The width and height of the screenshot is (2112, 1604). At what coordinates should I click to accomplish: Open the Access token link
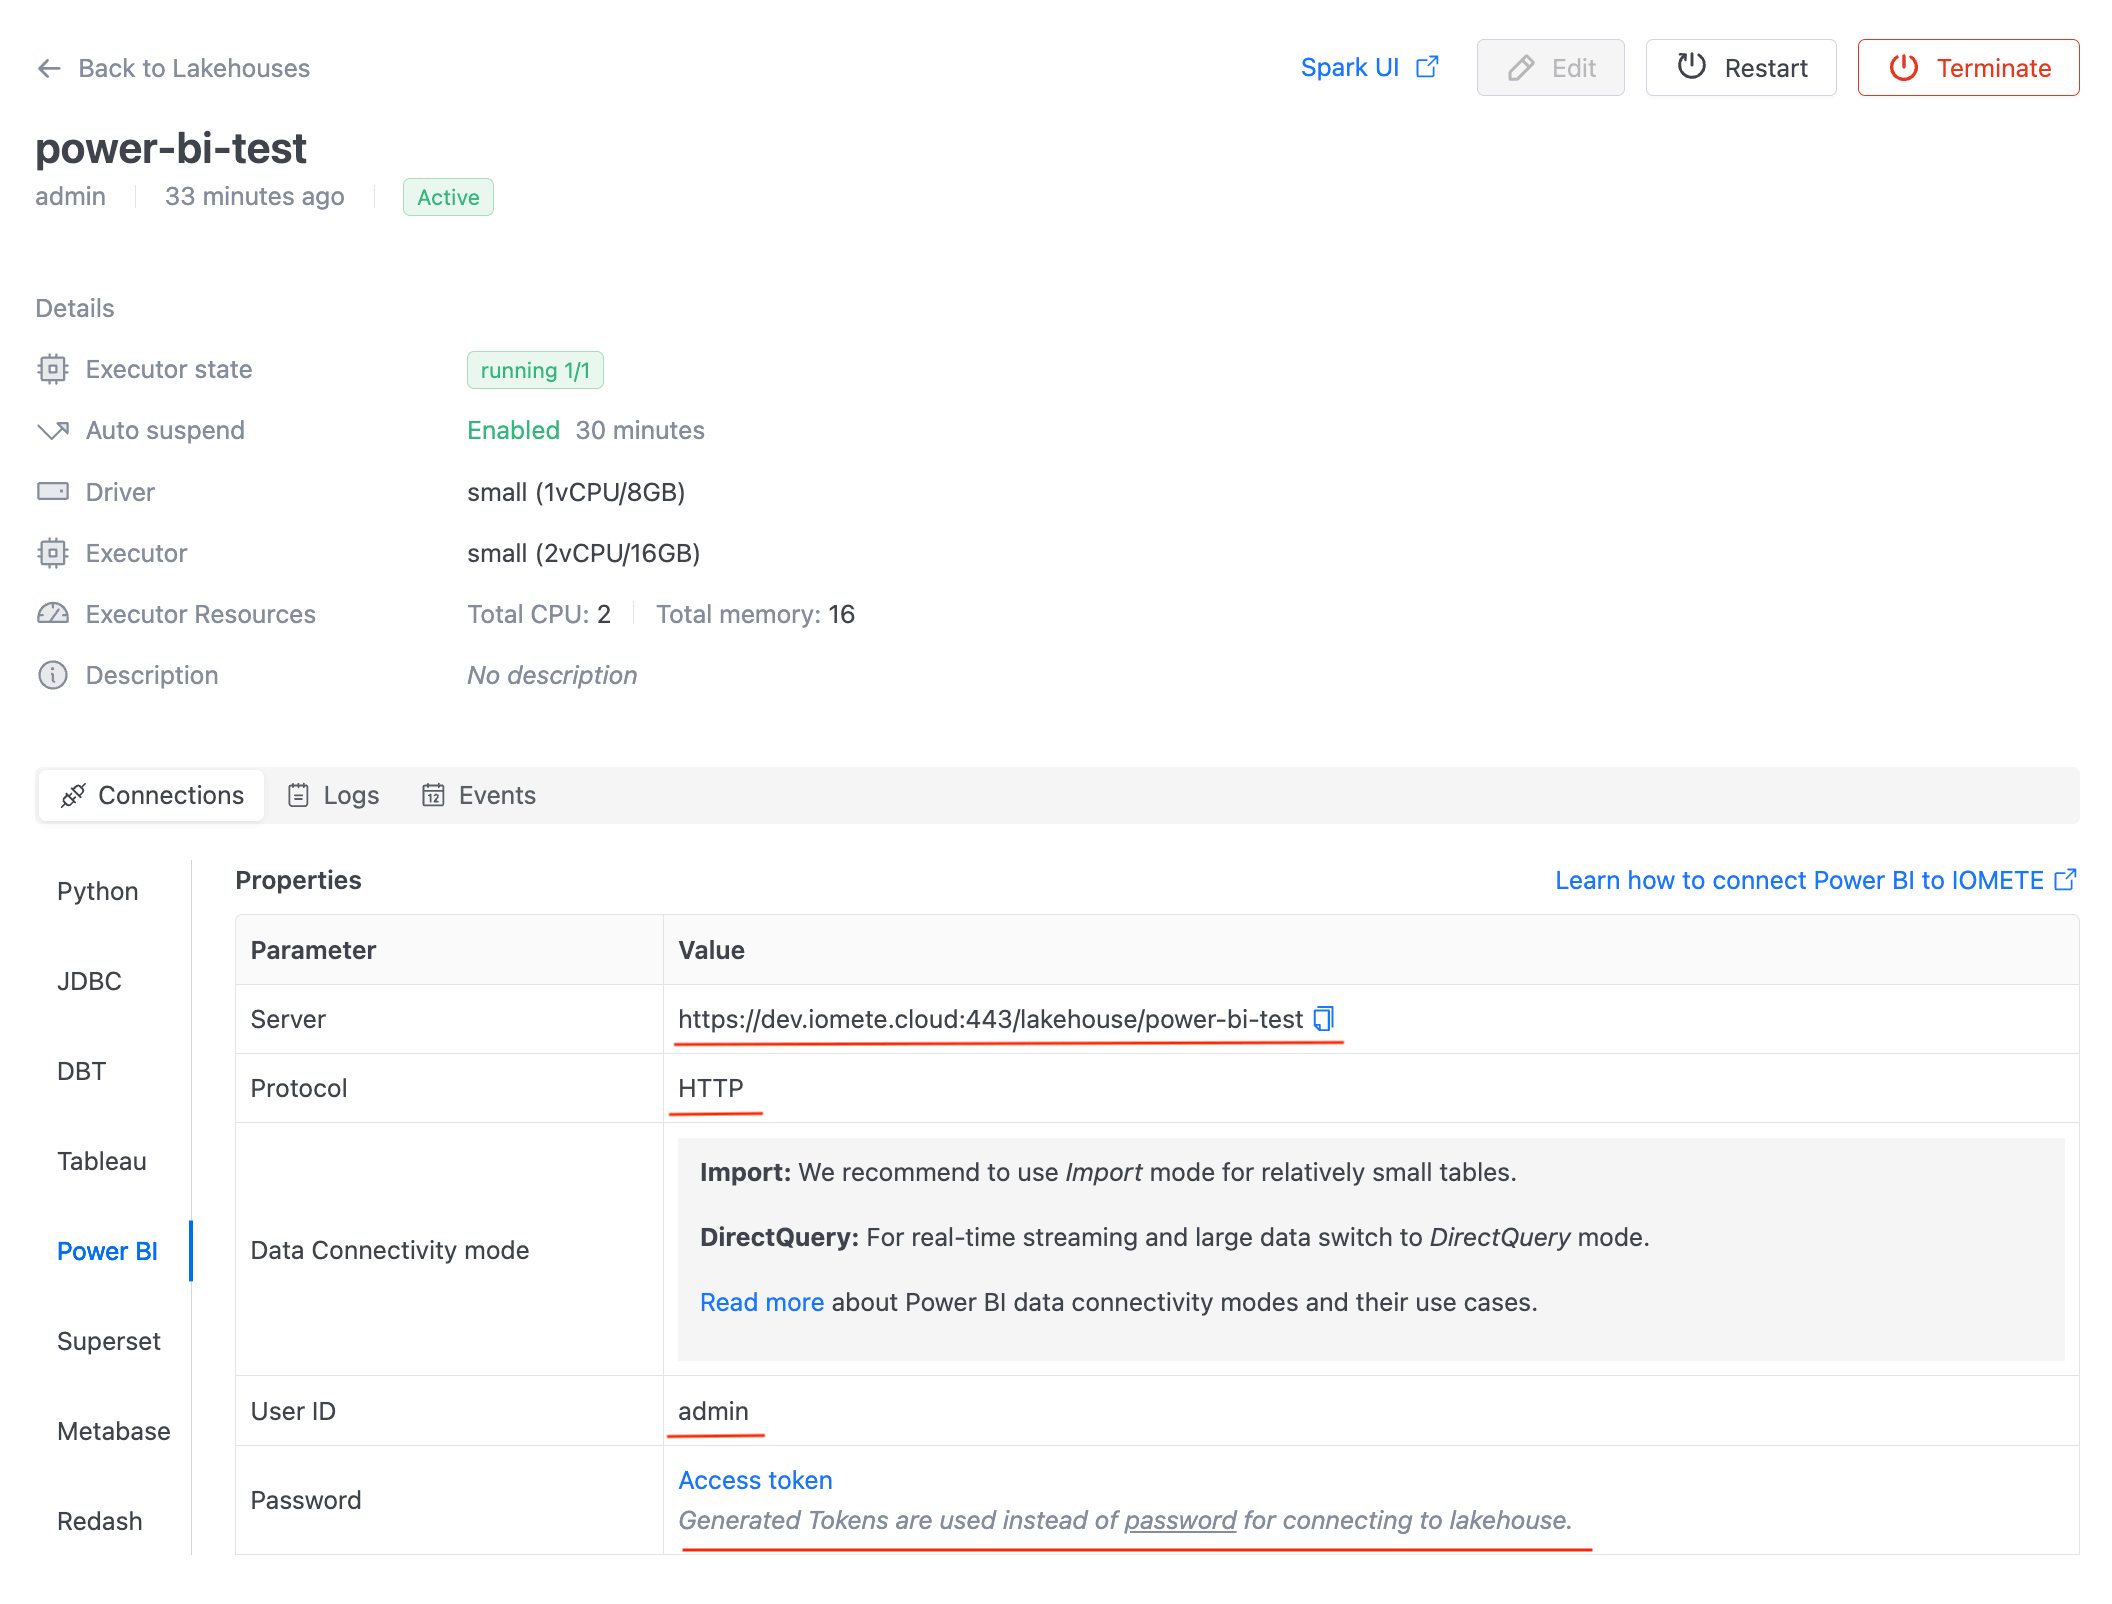click(x=755, y=1480)
